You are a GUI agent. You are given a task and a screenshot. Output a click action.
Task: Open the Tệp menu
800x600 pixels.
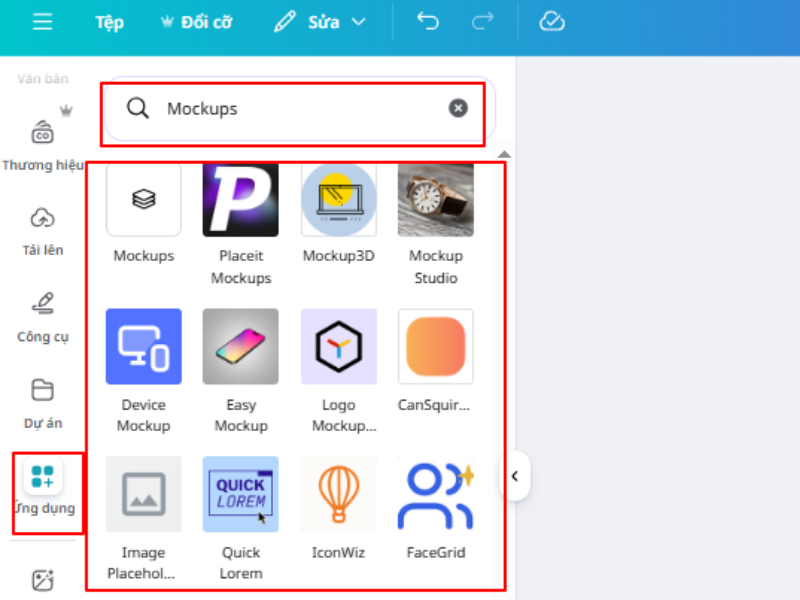pos(109,22)
